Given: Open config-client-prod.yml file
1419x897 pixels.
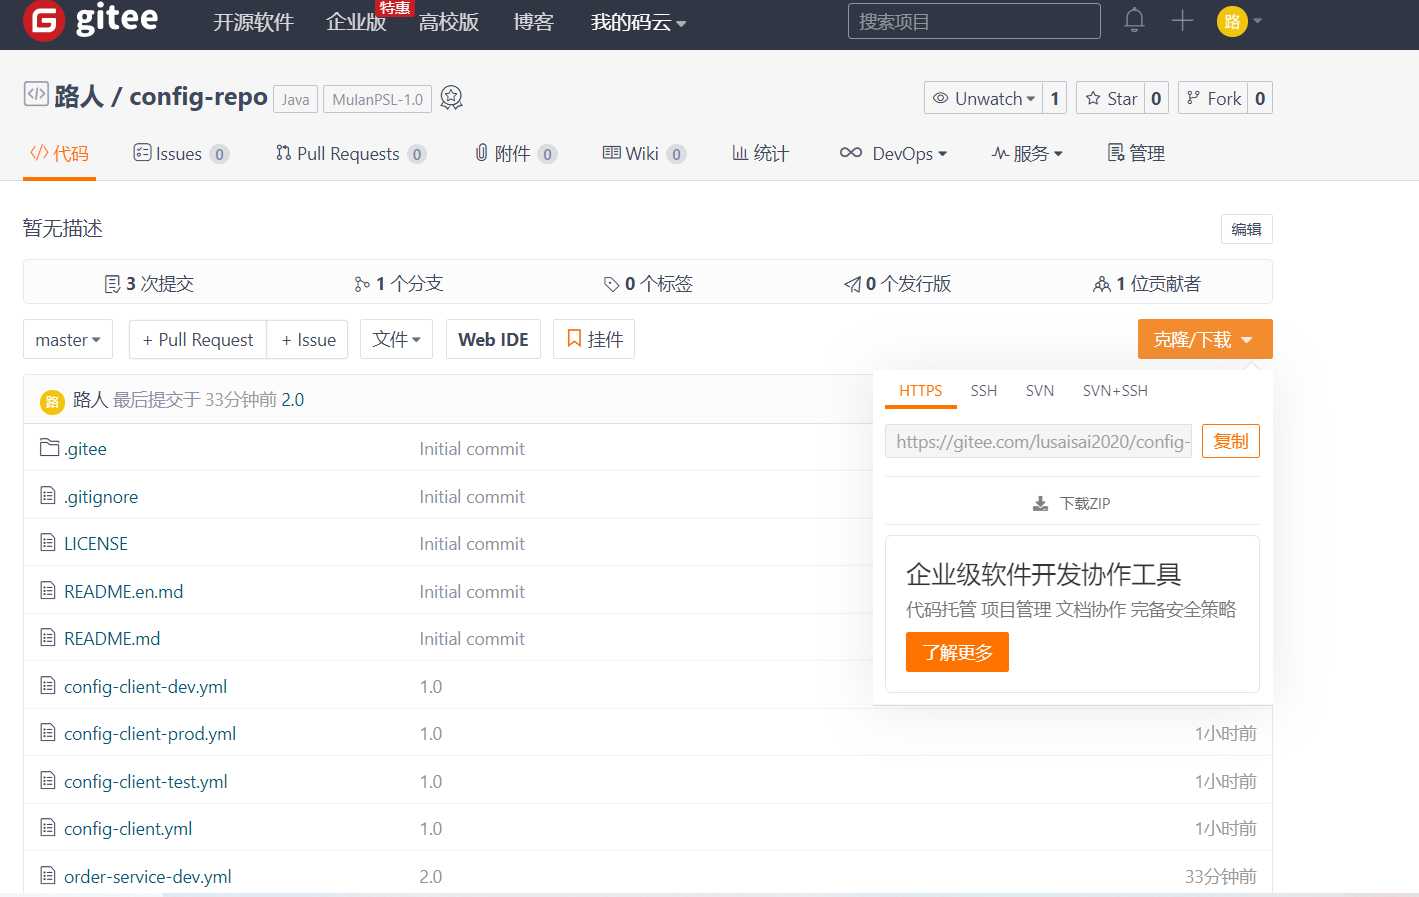Looking at the screenshot, I should point(150,733).
